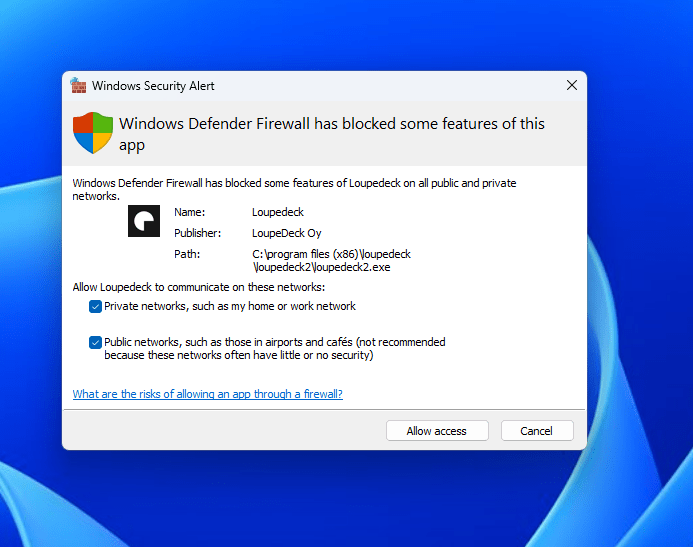Click the Cancel button
Image resolution: width=693 pixels, height=547 pixels.
coord(537,431)
